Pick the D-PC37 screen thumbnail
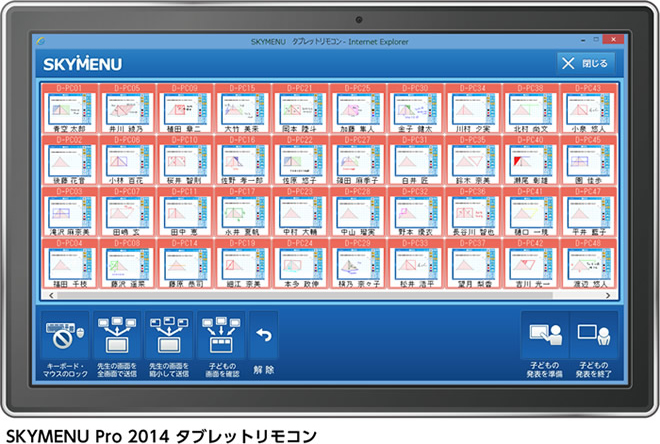The height and width of the screenshot is (444, 660). pos(473,263)
